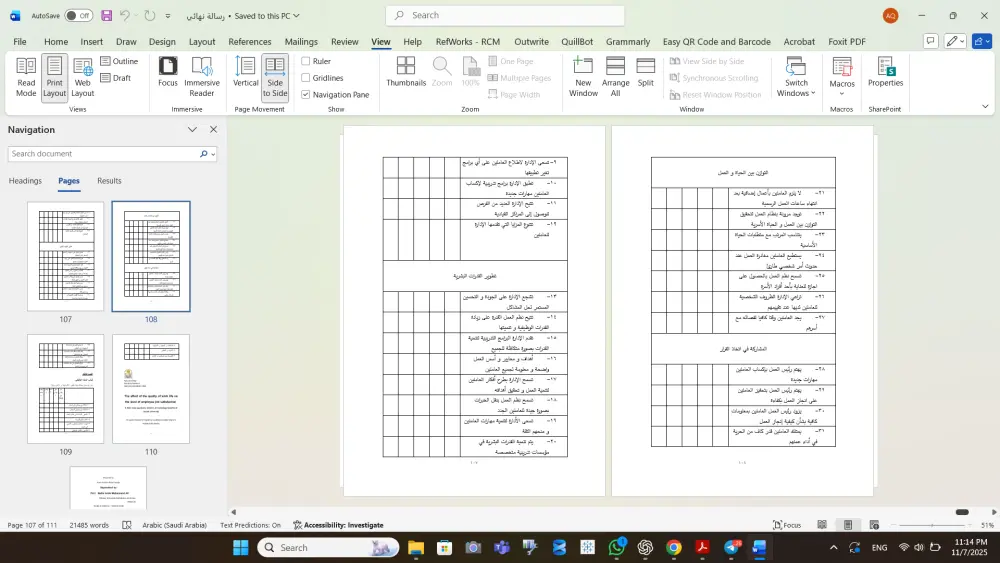The image size is (1000, 563).
Task: Select page 109 thumbnail
Action: [66, 388]
